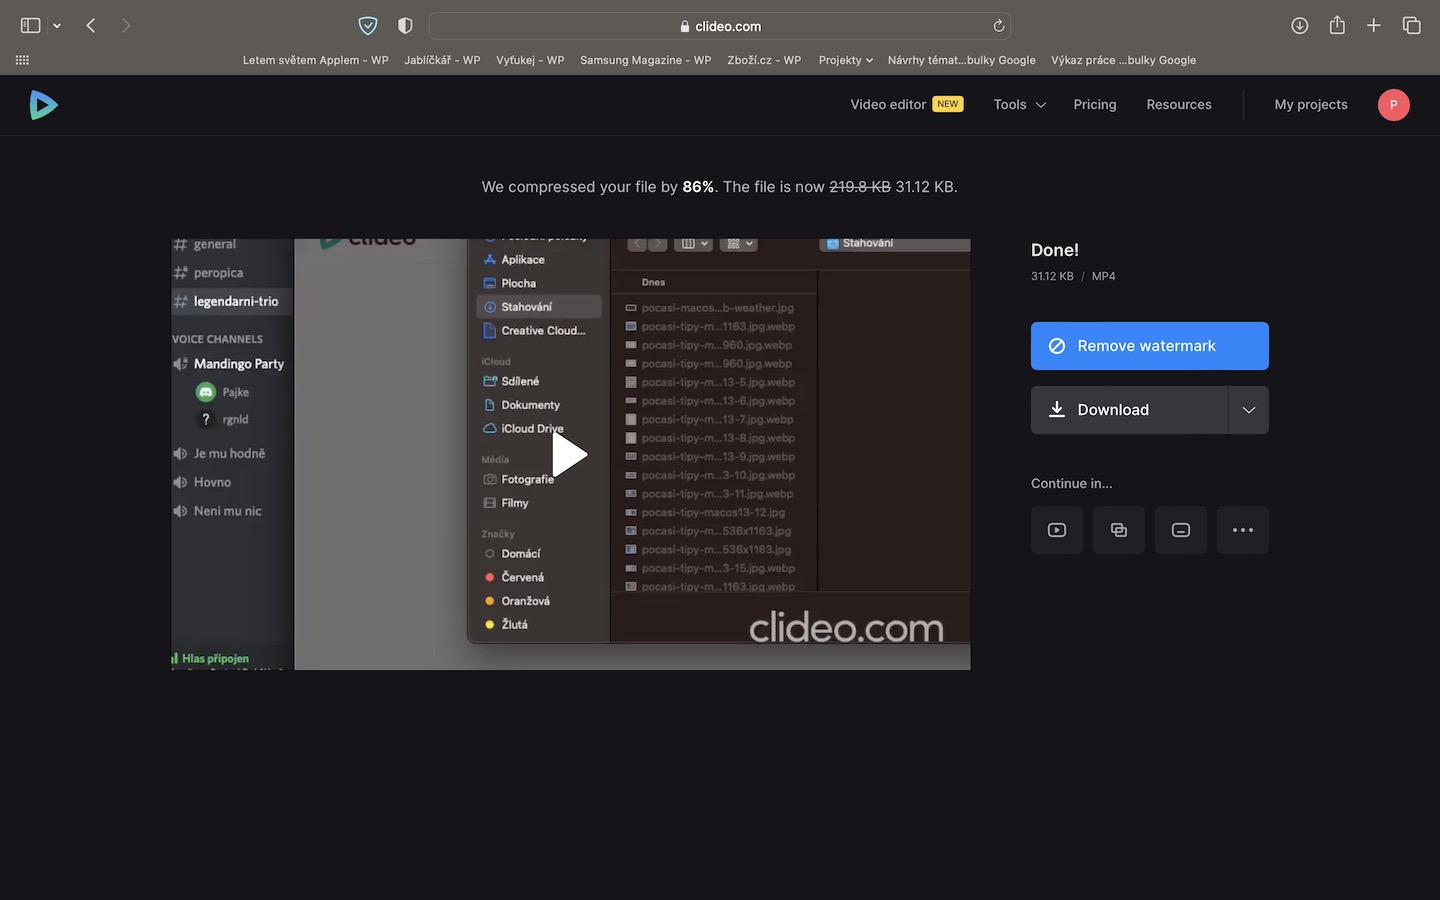The height and width of the screenshot is (900, 1440).
Task: Expand the Projekty bookmarks folder
Action: (x=846, y=60)
